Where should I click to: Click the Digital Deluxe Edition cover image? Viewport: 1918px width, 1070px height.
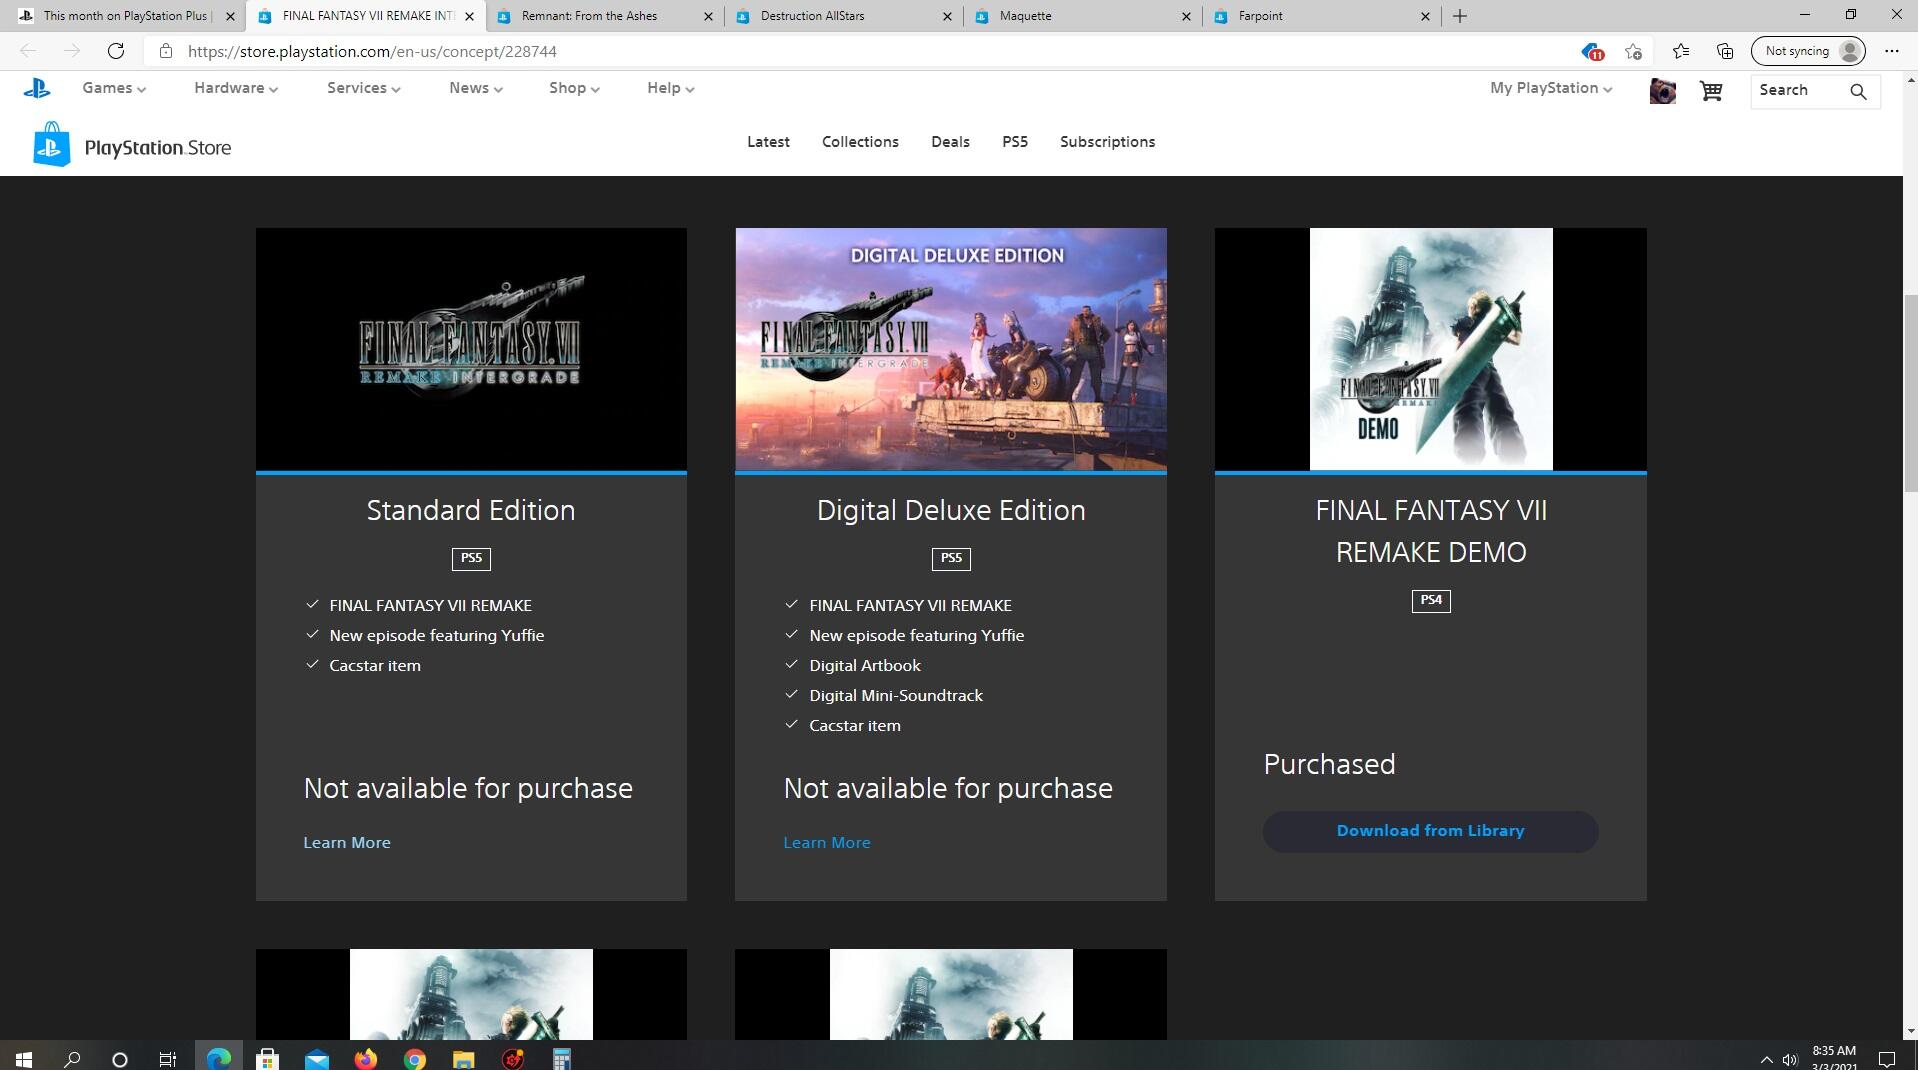(951, 349)
